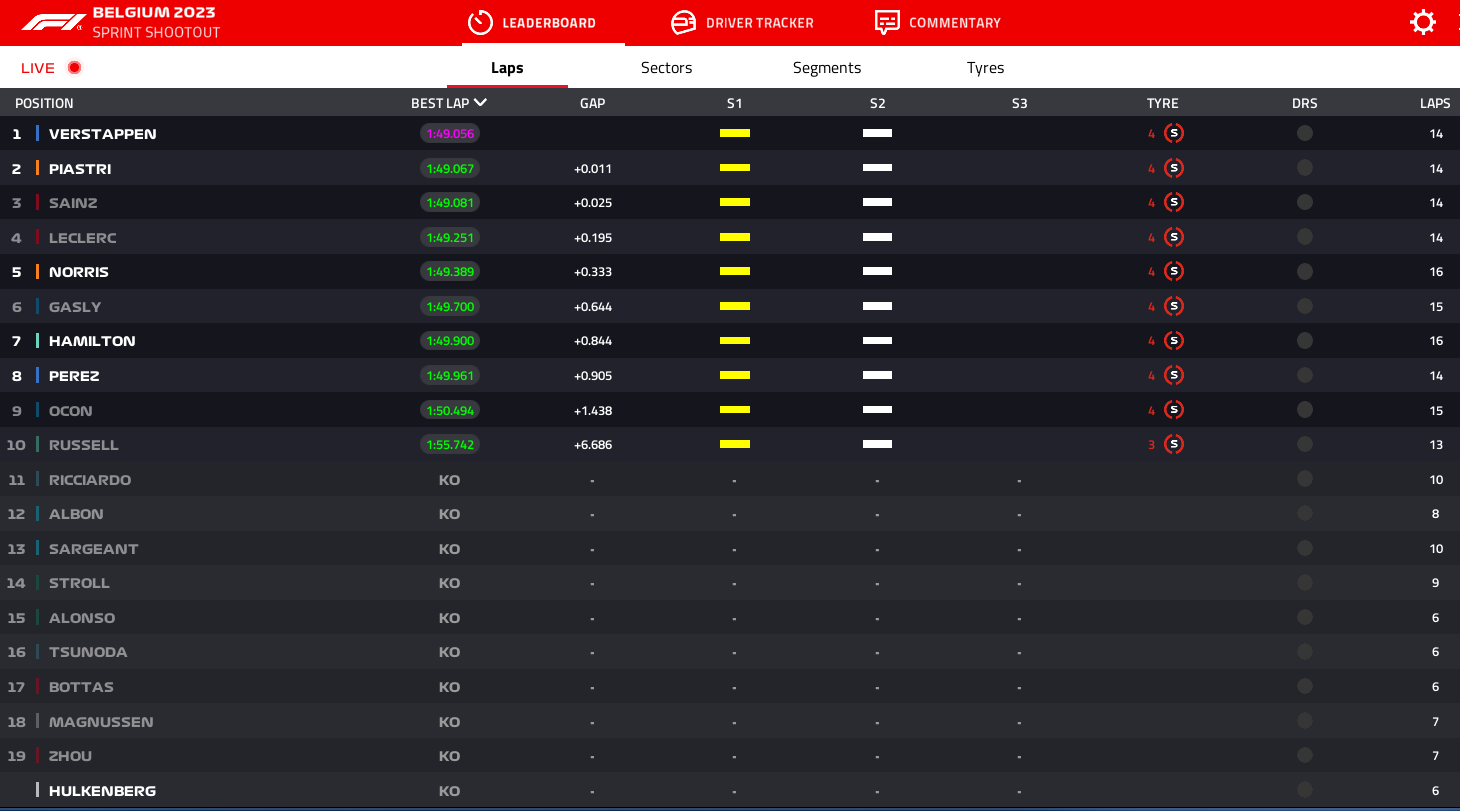Click Verstappen's soft tyre icon
Image resolution: width=1460 pixels, height=811 pixels.
[x=1174, y=133]
